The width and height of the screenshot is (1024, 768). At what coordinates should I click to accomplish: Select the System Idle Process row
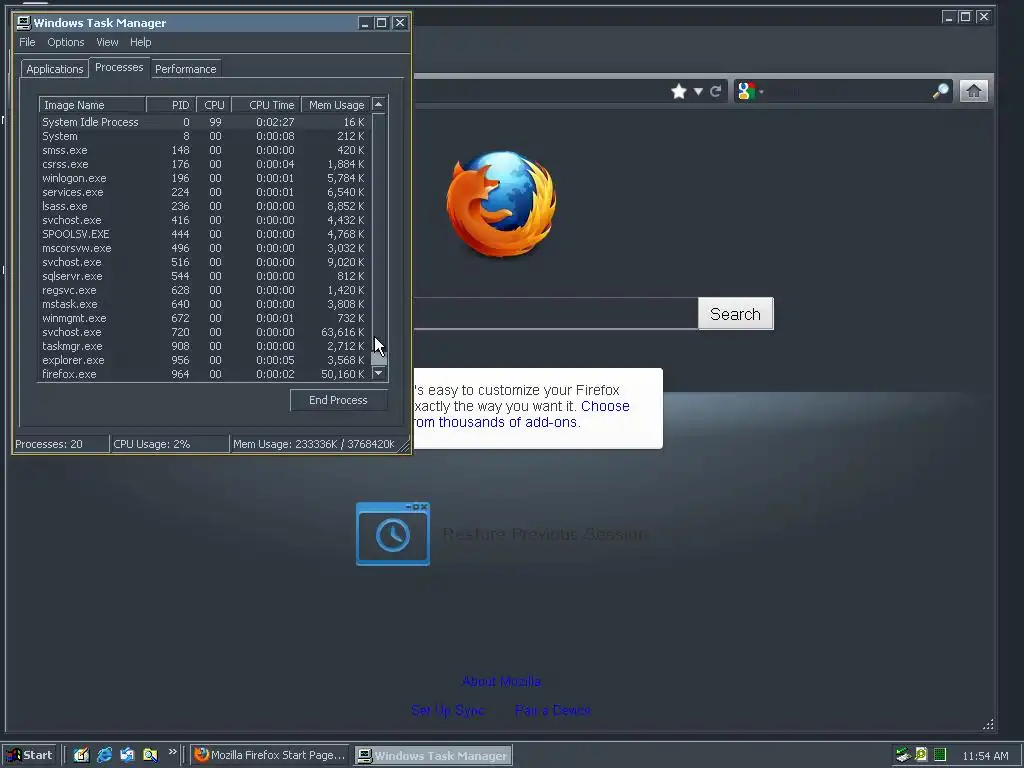point(204,122)
